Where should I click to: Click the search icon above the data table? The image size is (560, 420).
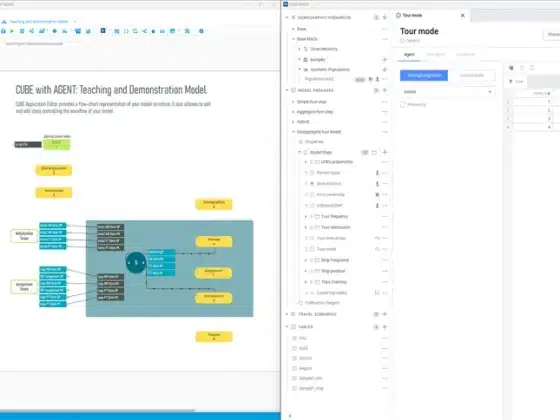point(511,68)
